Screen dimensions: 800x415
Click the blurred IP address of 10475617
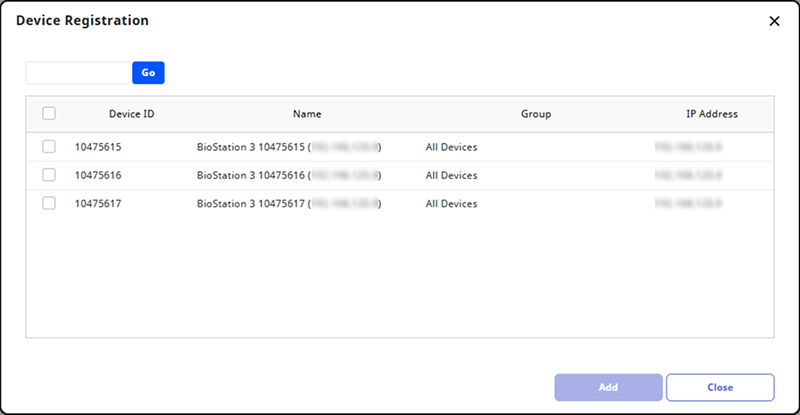click(x=688, y=203)
